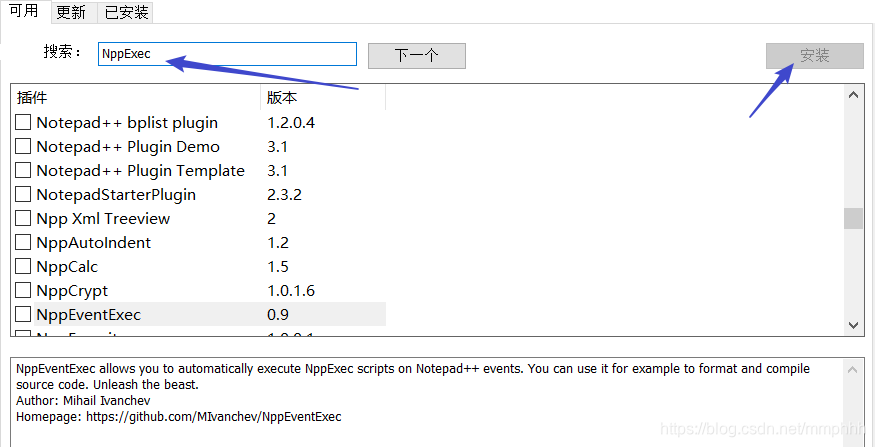Click the NppEventExec homepage GitHub URL

pyautogui.click(x=214, y=416)
